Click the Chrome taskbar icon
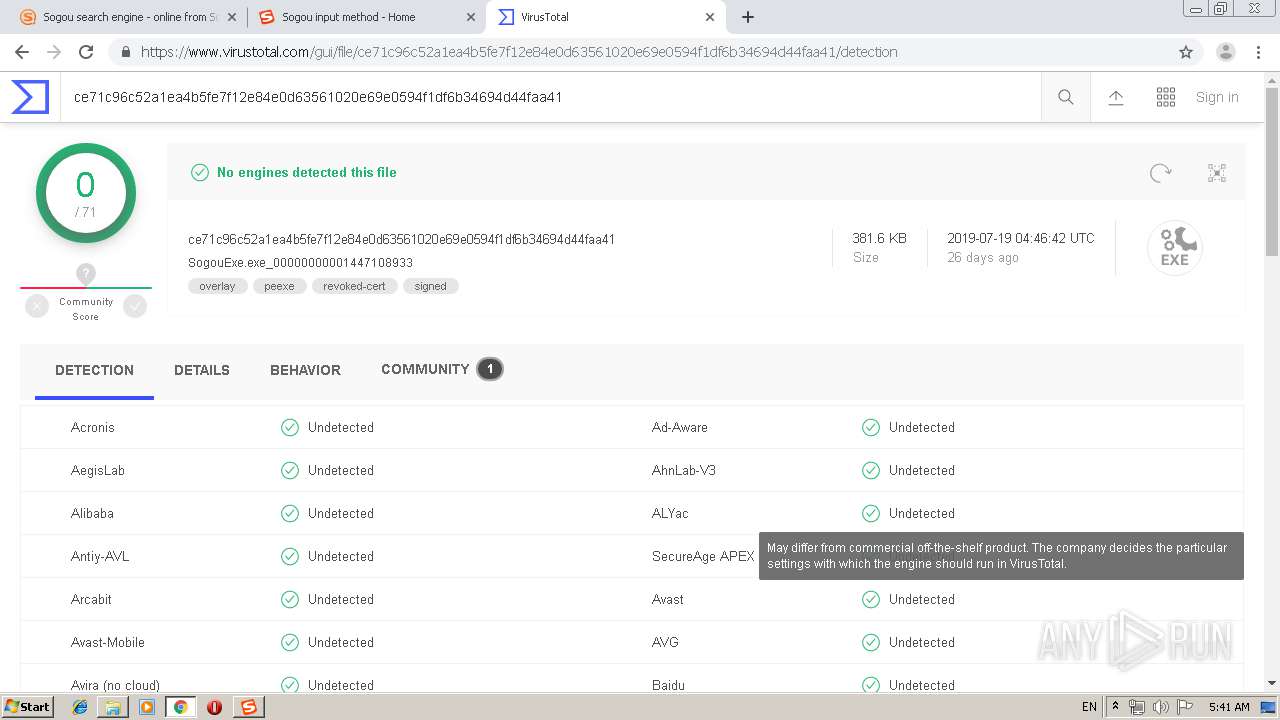This screenshot has height=720, width=1280. point(180,707)
